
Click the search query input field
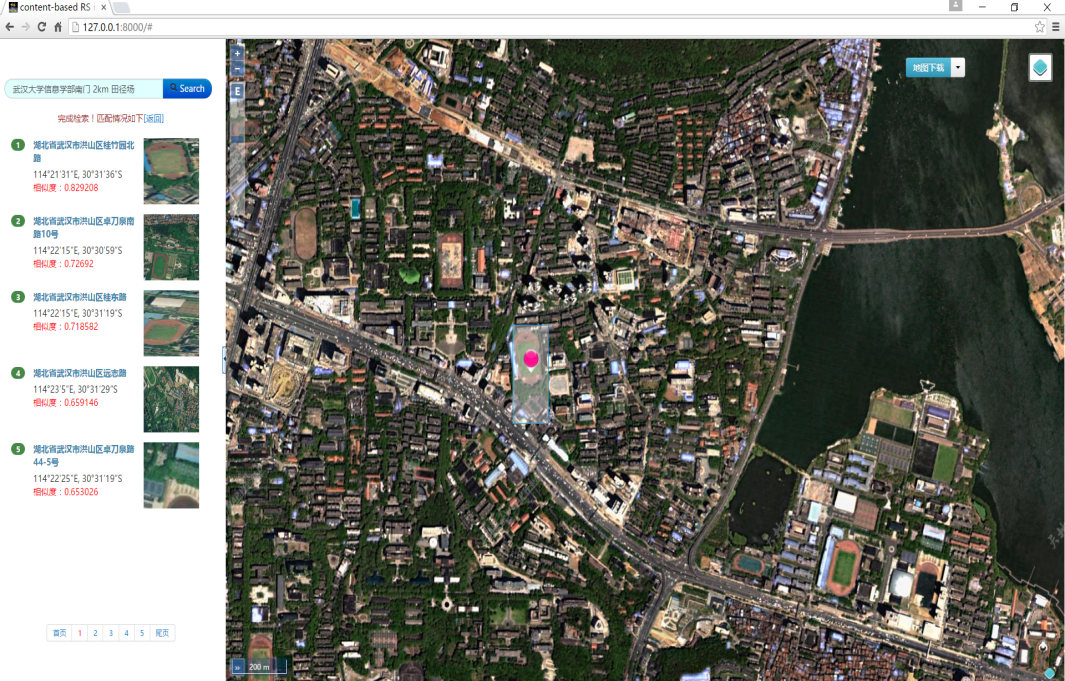pyautogui.click(x=84, y=89)
